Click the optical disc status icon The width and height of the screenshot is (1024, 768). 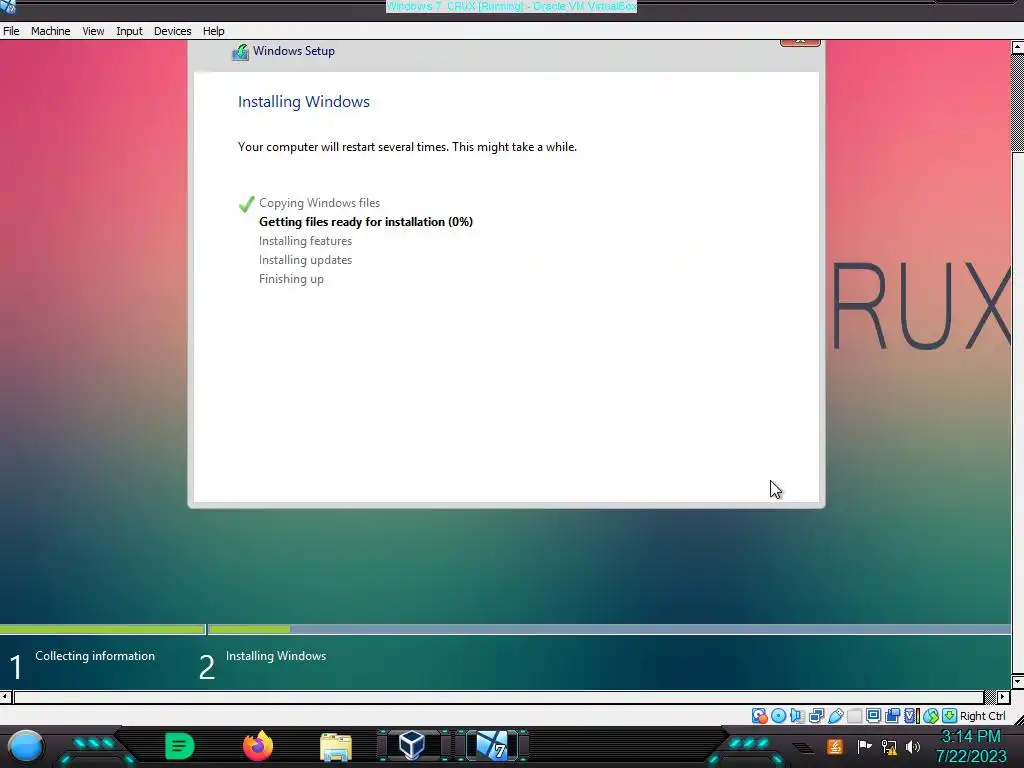(x=778, y=716)
